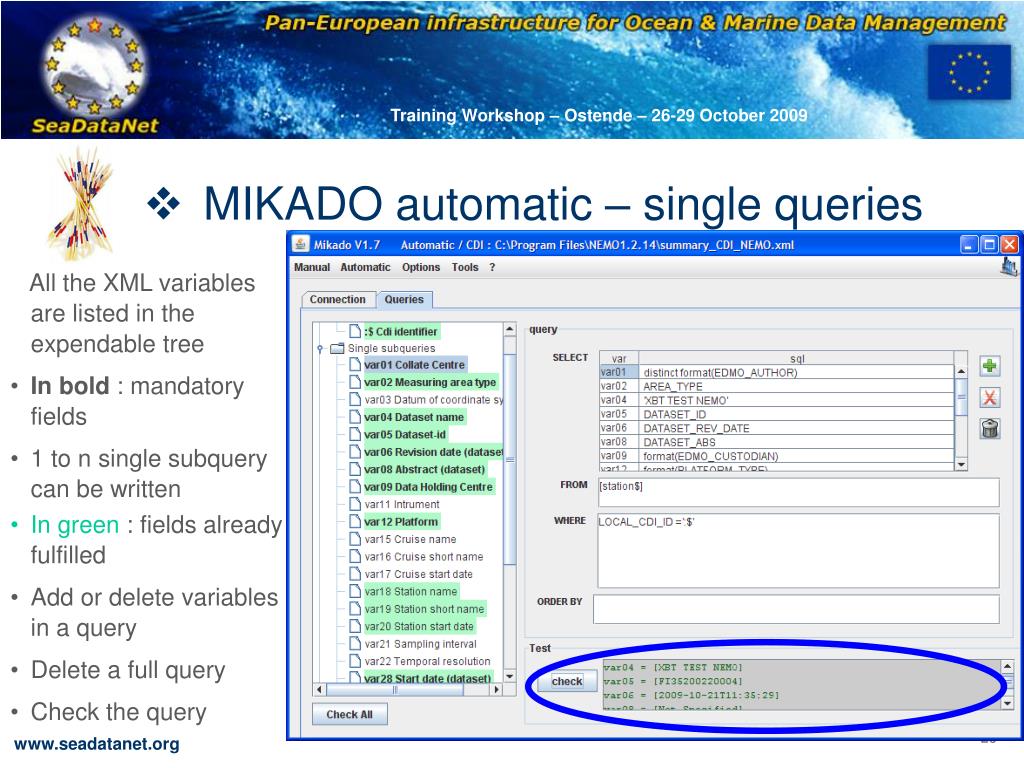
Task: Select var06 Revision date tree item
Action: click(x=434, y=452)
